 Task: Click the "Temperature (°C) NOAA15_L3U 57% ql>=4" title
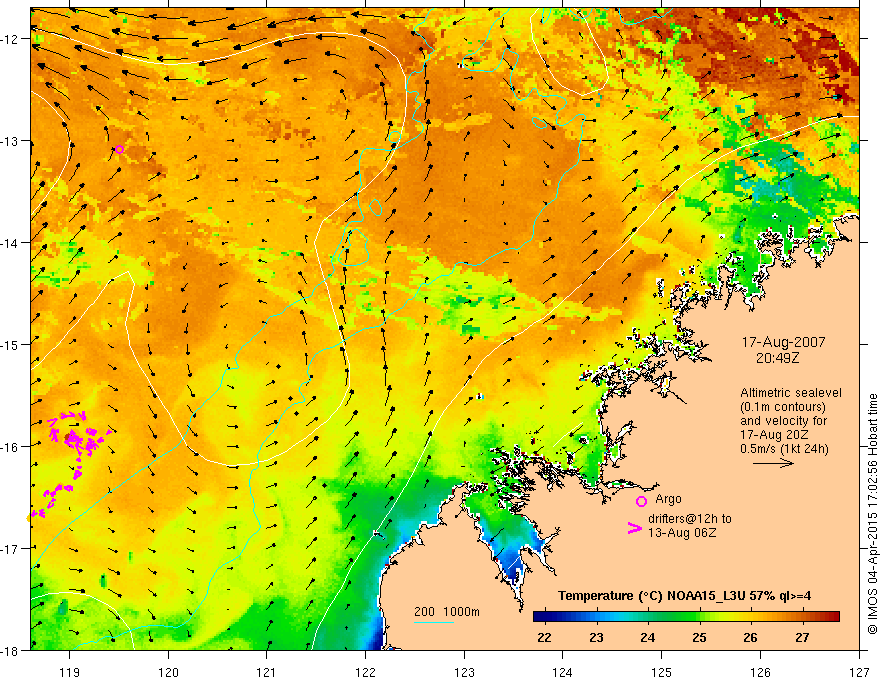tap(684, 596)
